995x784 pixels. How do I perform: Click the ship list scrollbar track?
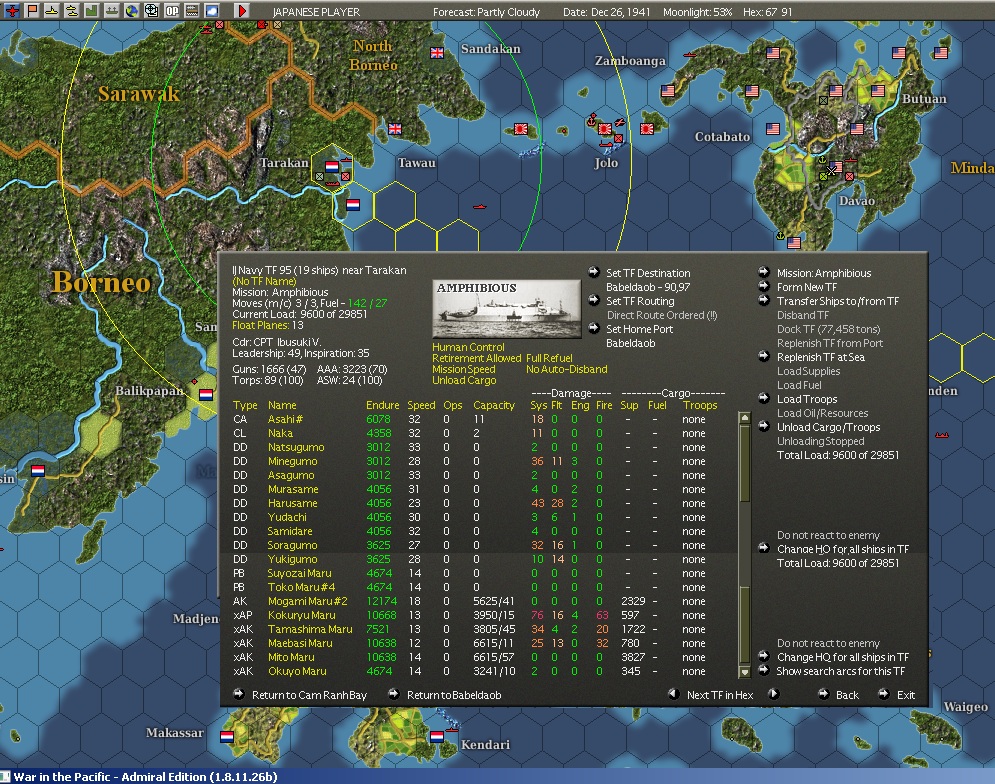pyautogui.click(x=744, y=545)
